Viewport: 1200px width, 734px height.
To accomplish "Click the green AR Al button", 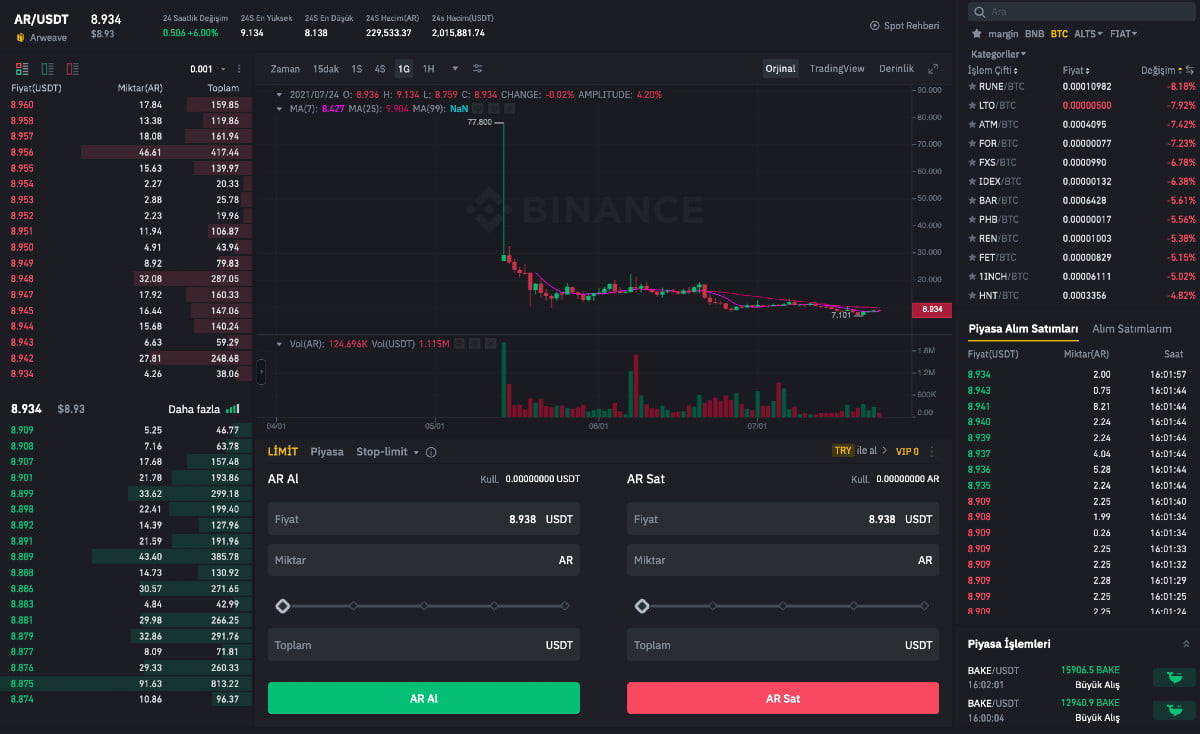I will point(423,698).
